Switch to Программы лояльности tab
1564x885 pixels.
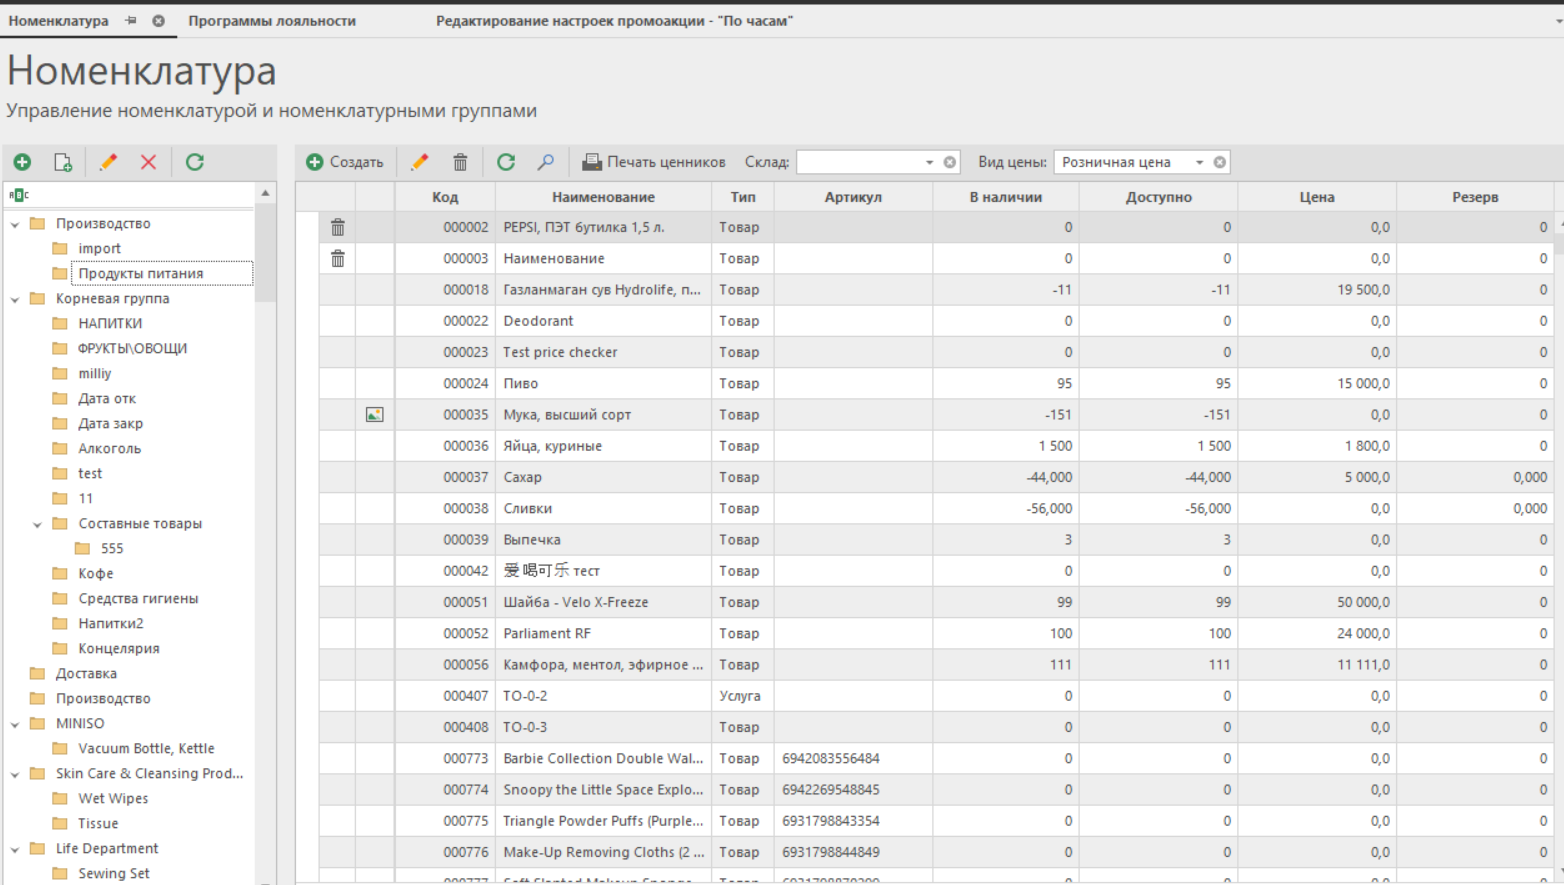point(272,21)
